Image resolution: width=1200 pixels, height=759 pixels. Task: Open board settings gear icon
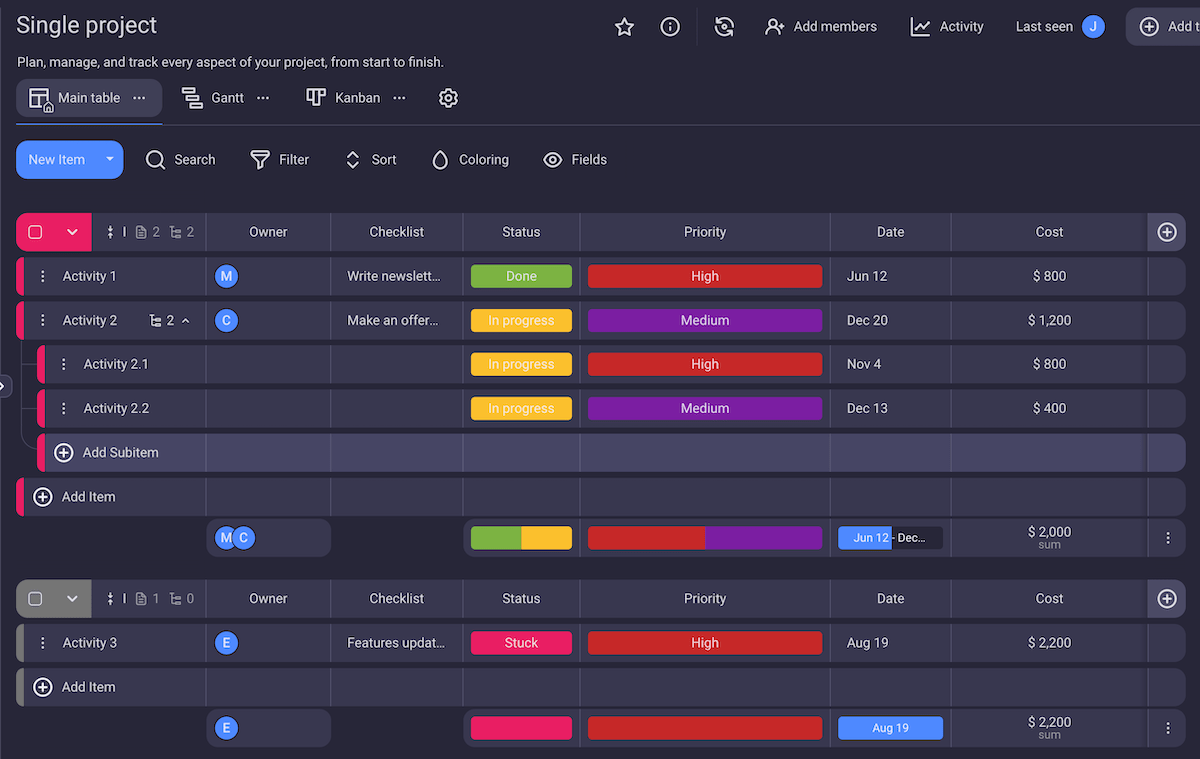pyautogui.click(x=448, y=98)
